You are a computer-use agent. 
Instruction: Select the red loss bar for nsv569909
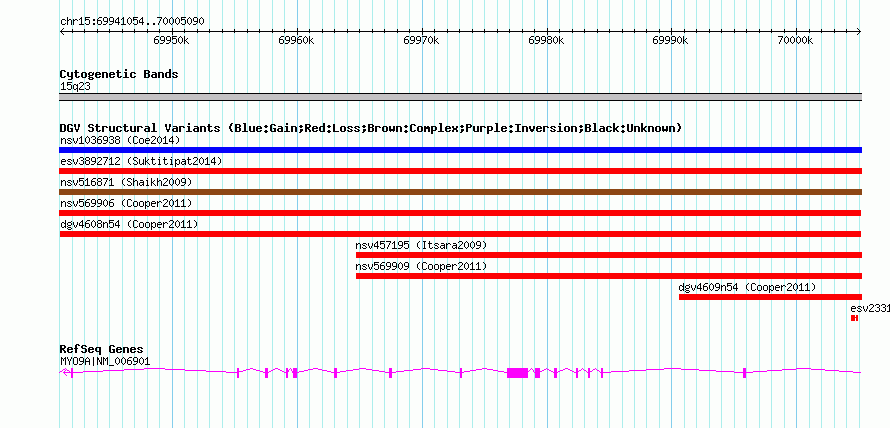pos(608,276)
